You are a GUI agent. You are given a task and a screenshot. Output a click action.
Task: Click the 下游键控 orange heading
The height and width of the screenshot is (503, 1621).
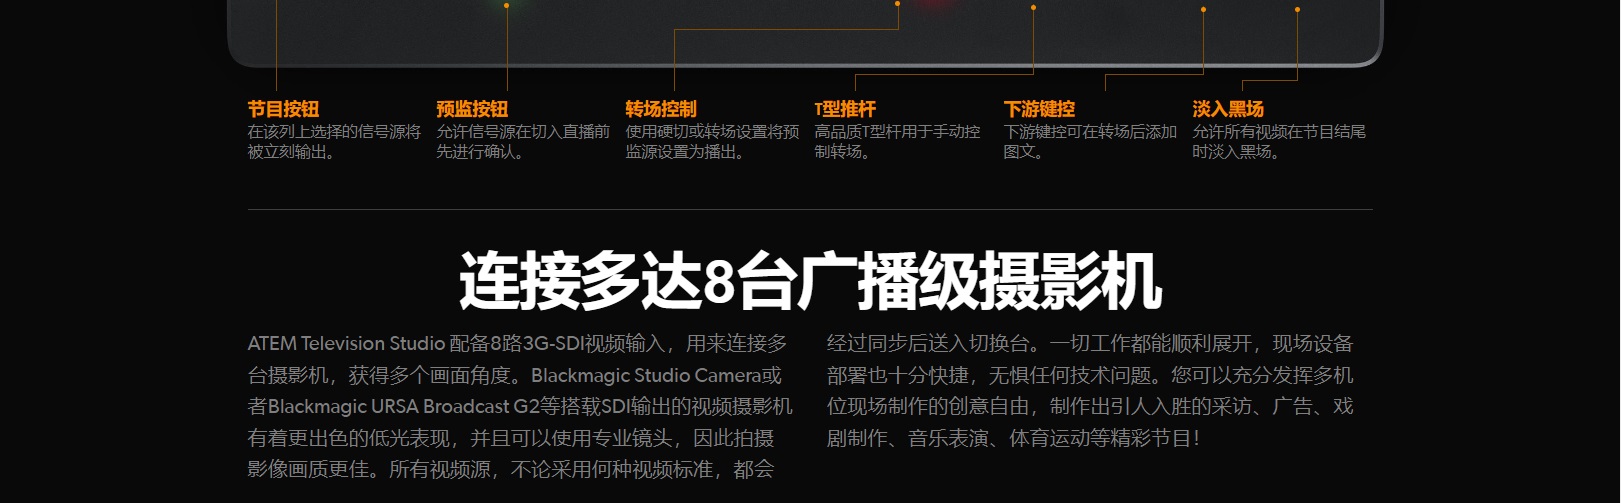1039,109
